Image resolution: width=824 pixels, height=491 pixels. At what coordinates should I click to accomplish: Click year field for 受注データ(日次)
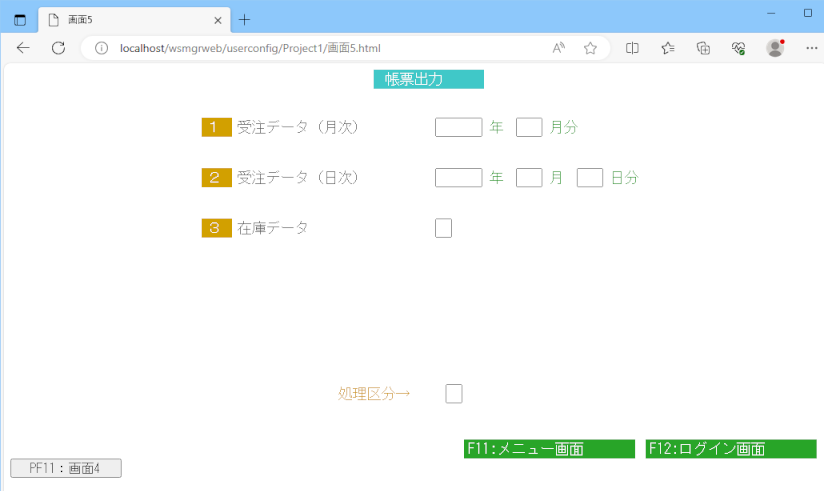click(x=459, y=178)
